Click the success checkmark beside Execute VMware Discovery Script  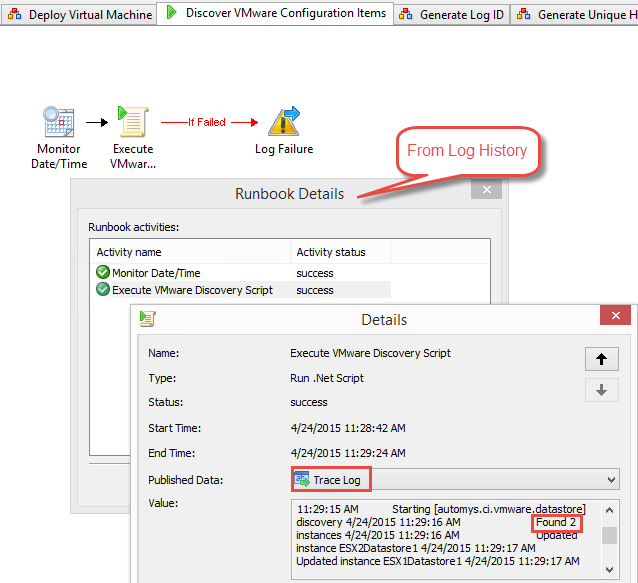(x=103, y=289)
